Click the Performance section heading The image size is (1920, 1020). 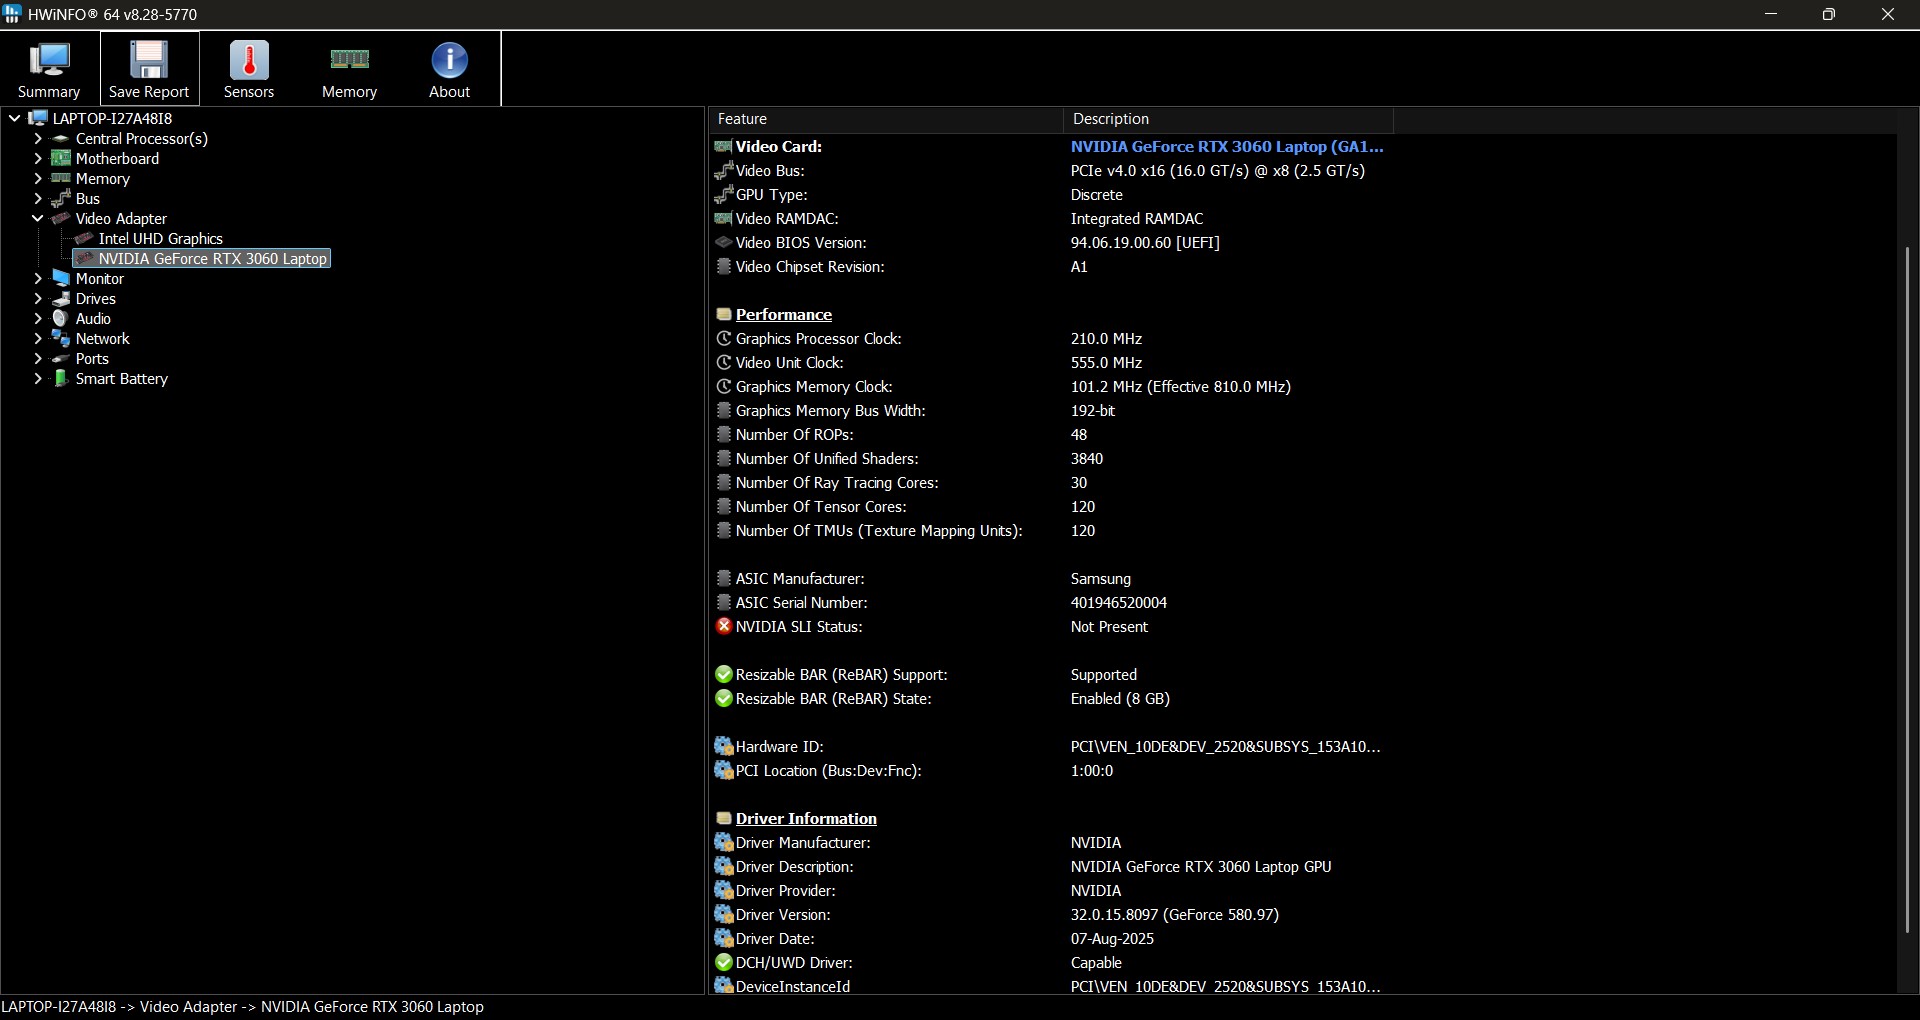784,314
